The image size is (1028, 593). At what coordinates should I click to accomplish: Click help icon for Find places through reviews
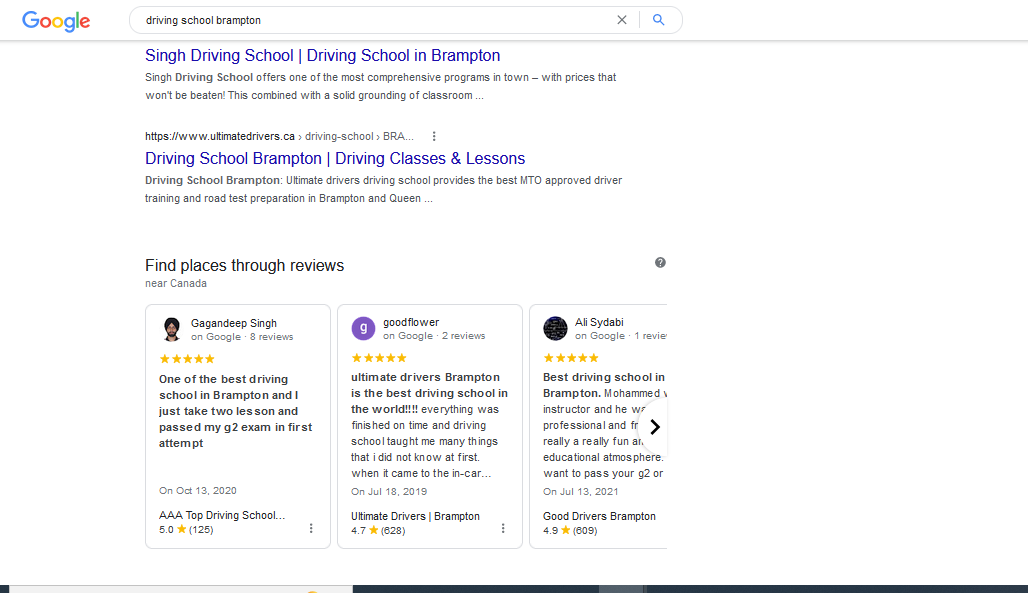tap(660, 262)
